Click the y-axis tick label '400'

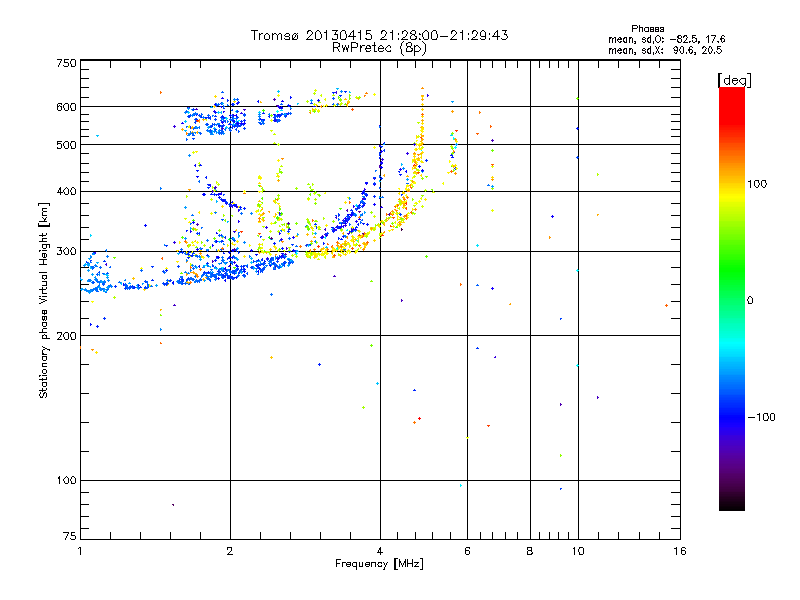point(66,192)
